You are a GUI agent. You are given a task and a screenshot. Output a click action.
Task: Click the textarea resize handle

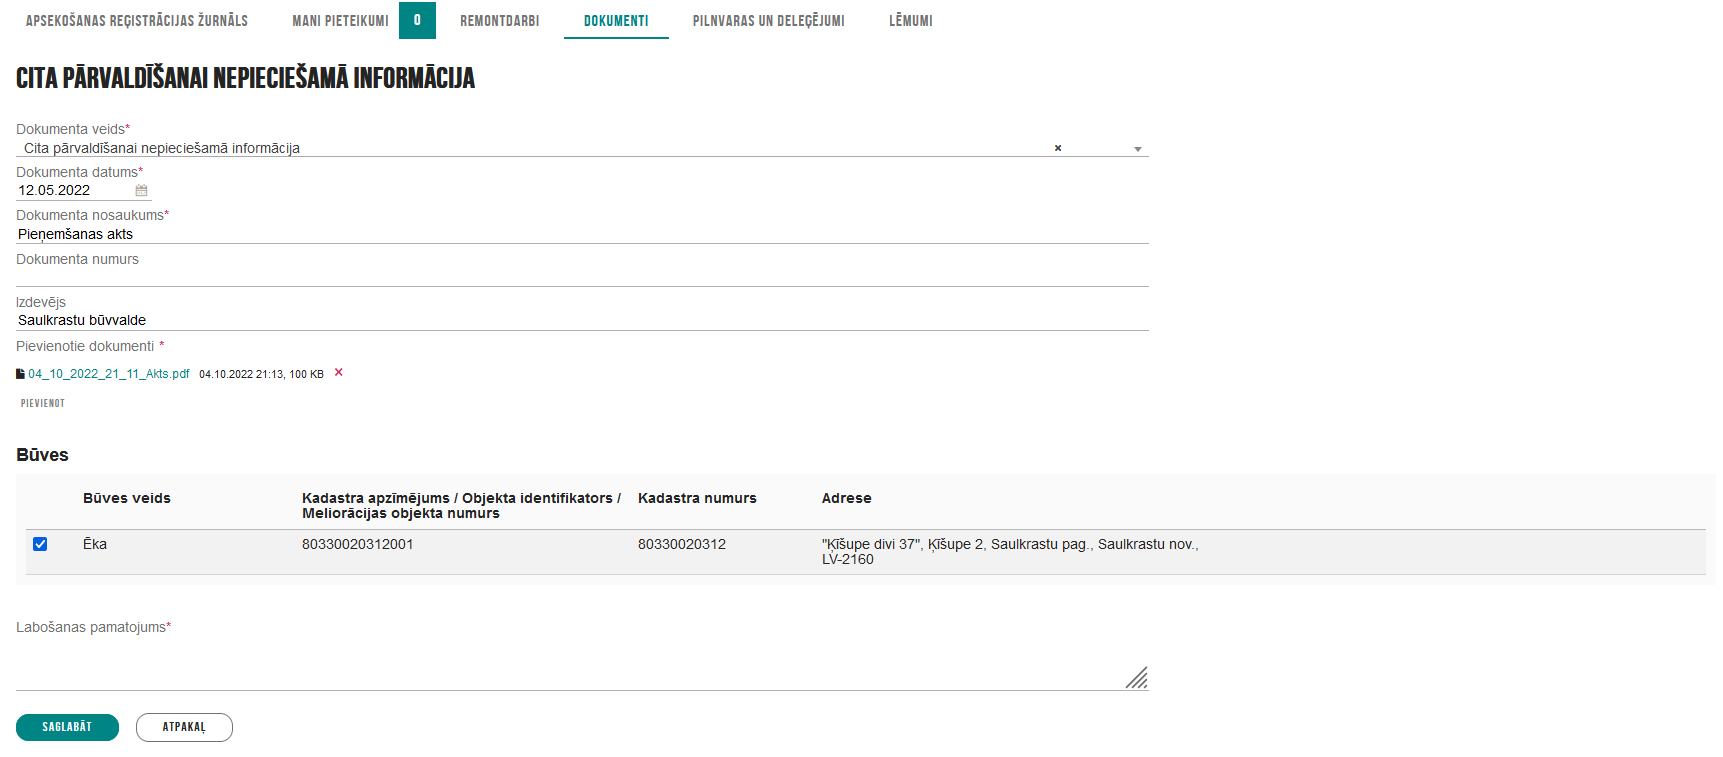1137,678
